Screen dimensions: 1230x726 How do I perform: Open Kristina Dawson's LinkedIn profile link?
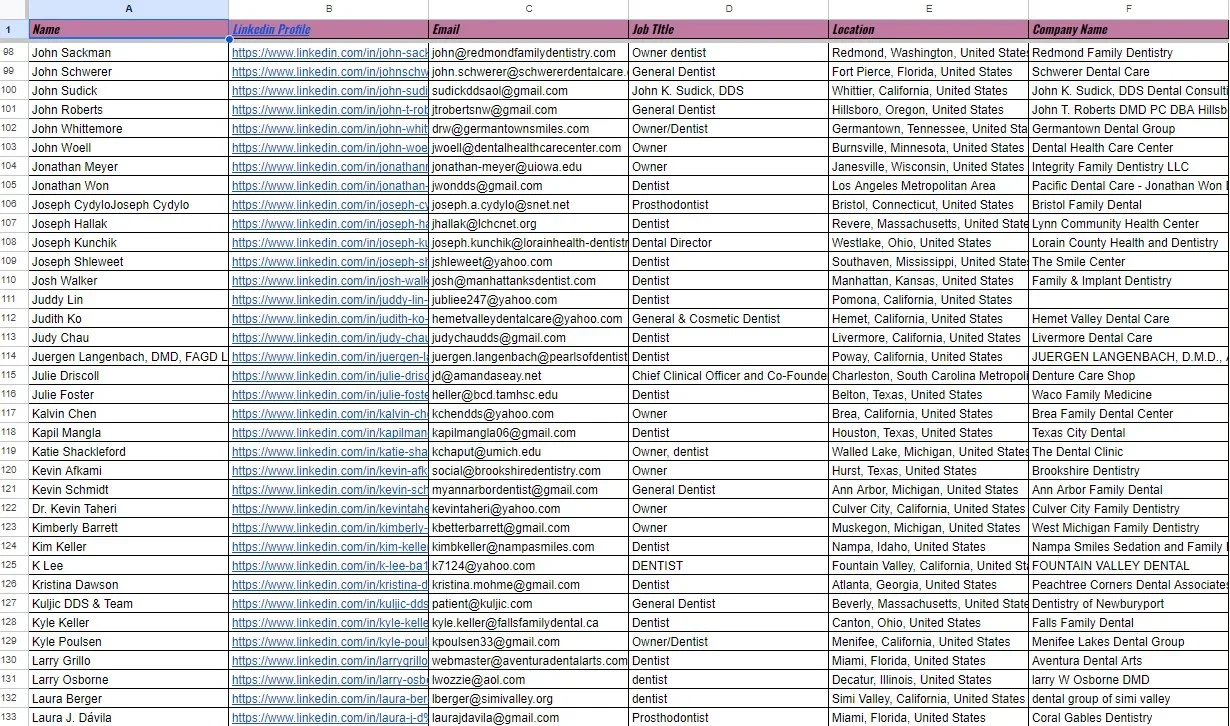coord(328,584)
